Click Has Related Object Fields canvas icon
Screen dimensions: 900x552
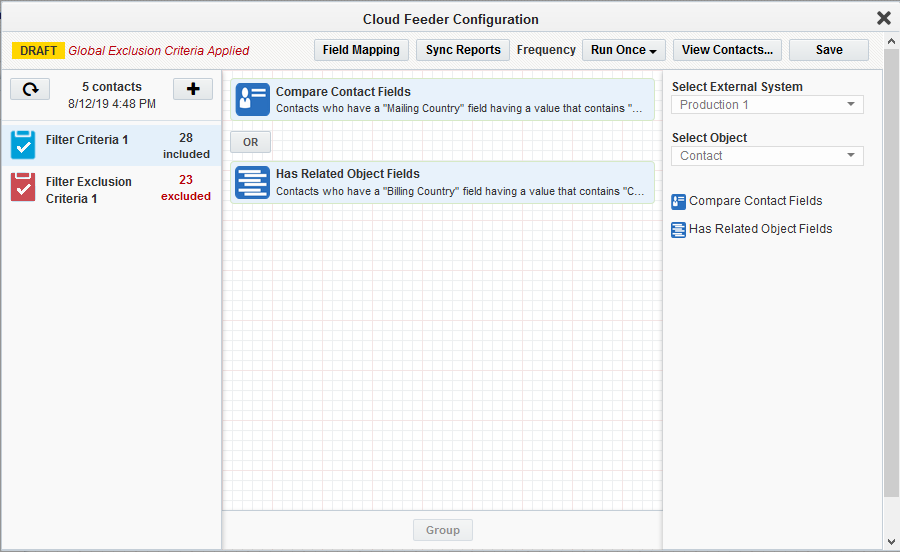252,182
